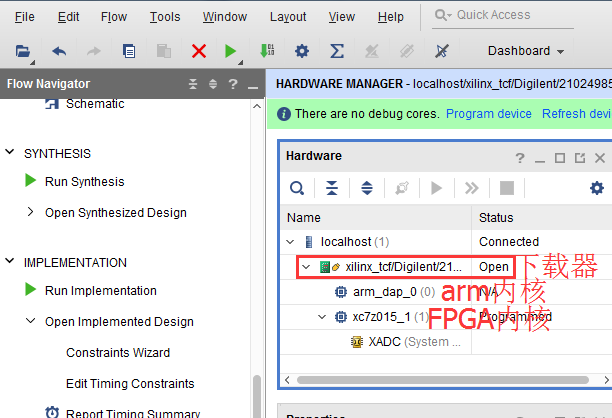Image resolution: width=612 pixels, height=418 pixels.
Task: Collapse the localhost tree node
Action: pos(290,242)
